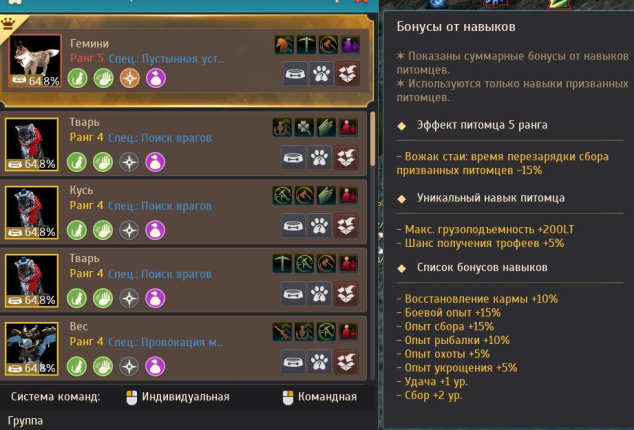Image resolution: width=634 pixels, height=430 pixels.
Task: Click the green hand icon on Кусь row
Action: [x=103, y=230]
